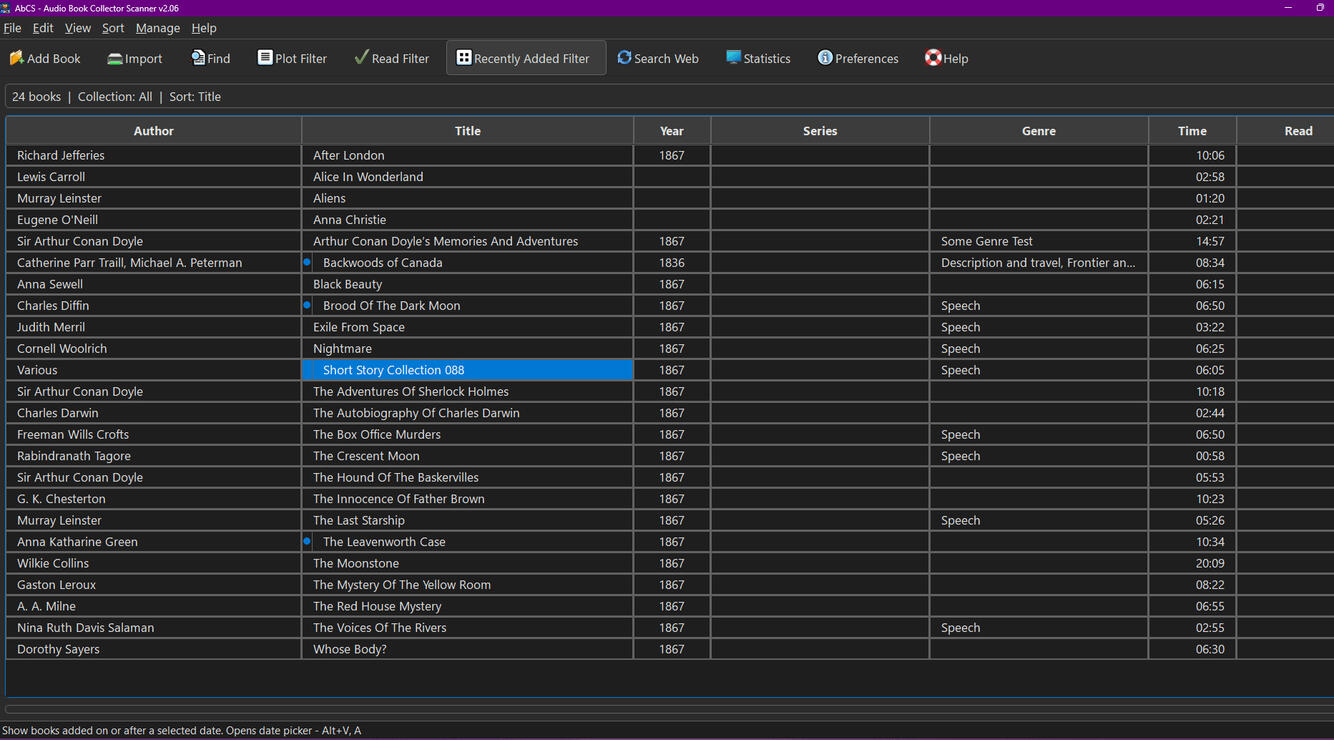Click the blue dot beside Brood Of The Dark Moon
Image resolution: width=1334 pixels, height=740 pixels.
click(x=308, y=305)
